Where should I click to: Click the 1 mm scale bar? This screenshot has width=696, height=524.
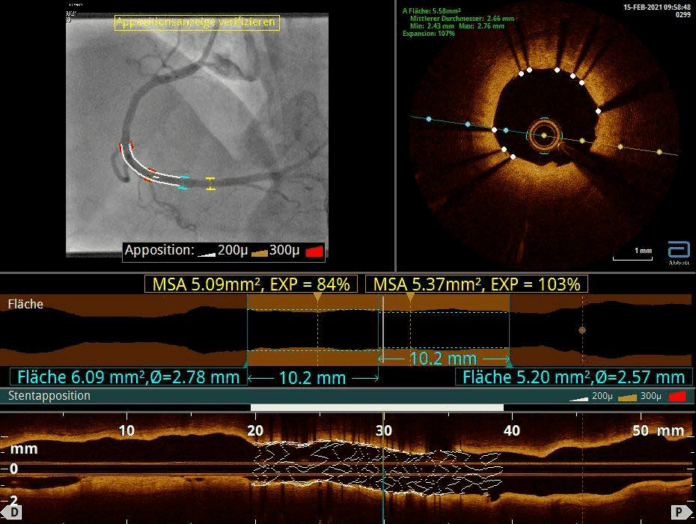tap(633, 254)
